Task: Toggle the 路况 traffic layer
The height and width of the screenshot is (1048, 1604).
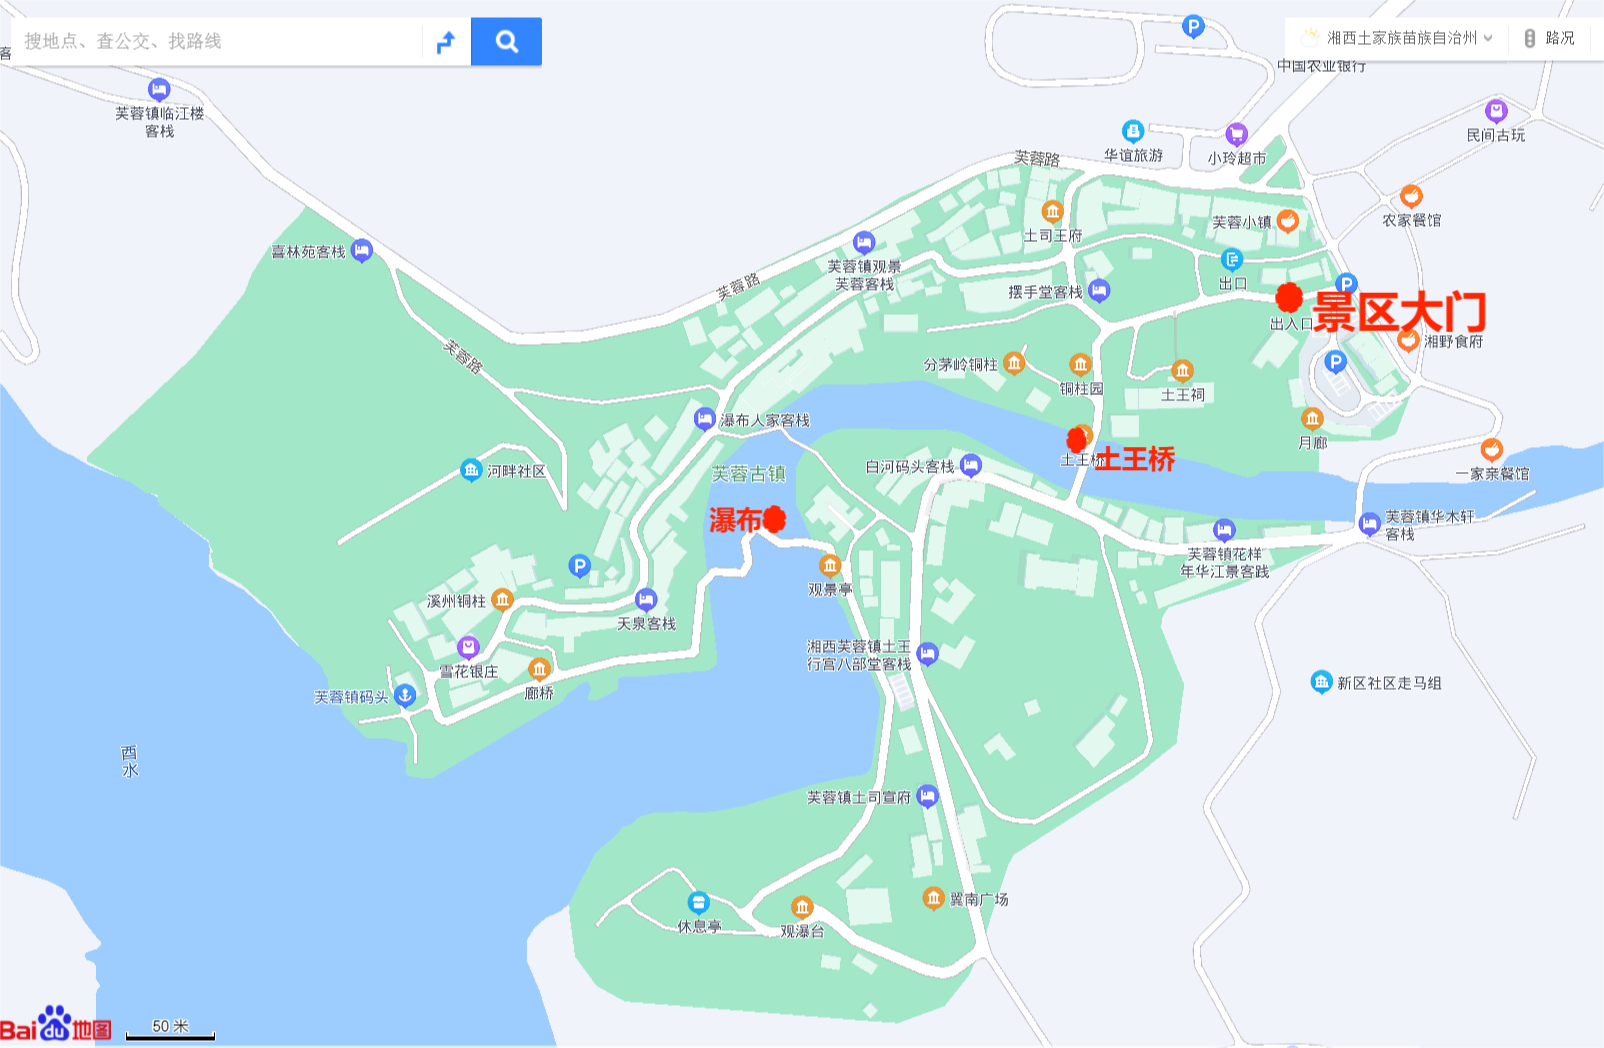Action: click(1550, 38)
